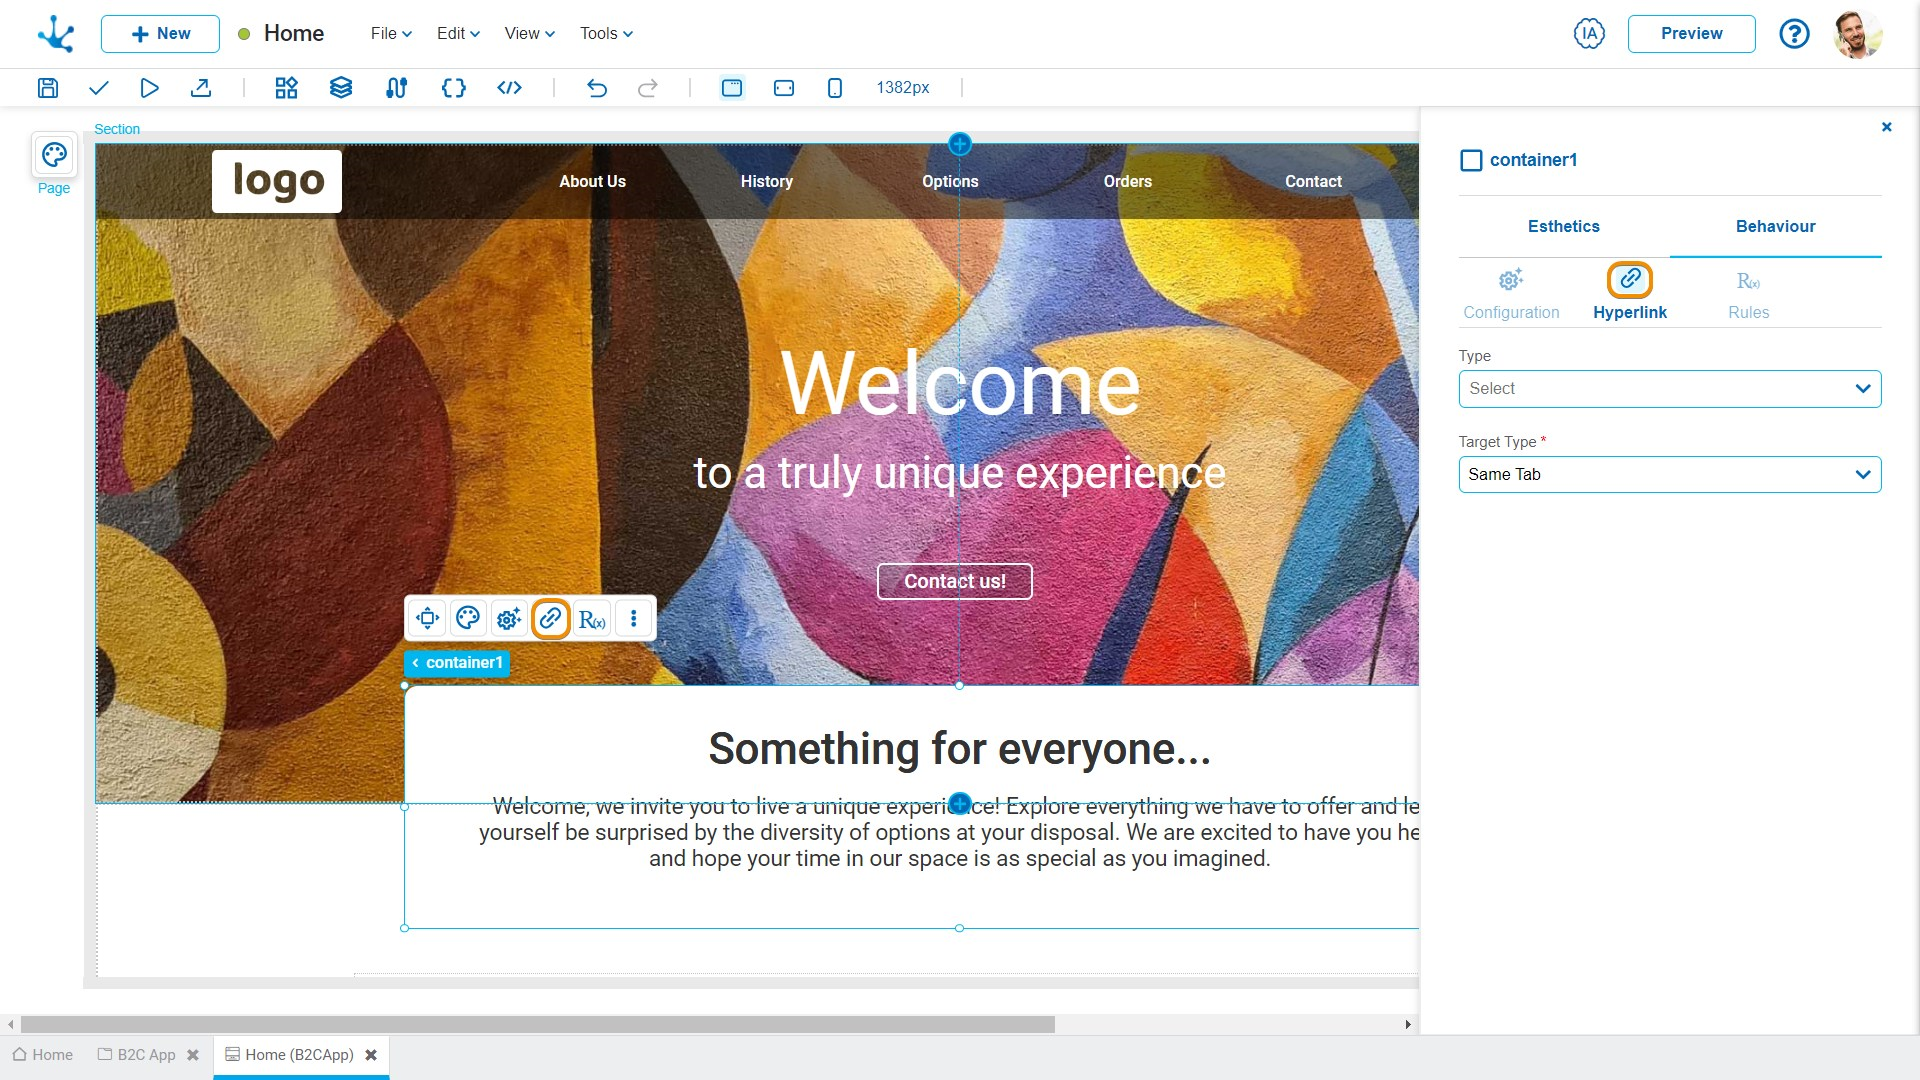Click the undo arrow in top toolbar
The image size is (1920, 1080).
(x=596, y=88)
